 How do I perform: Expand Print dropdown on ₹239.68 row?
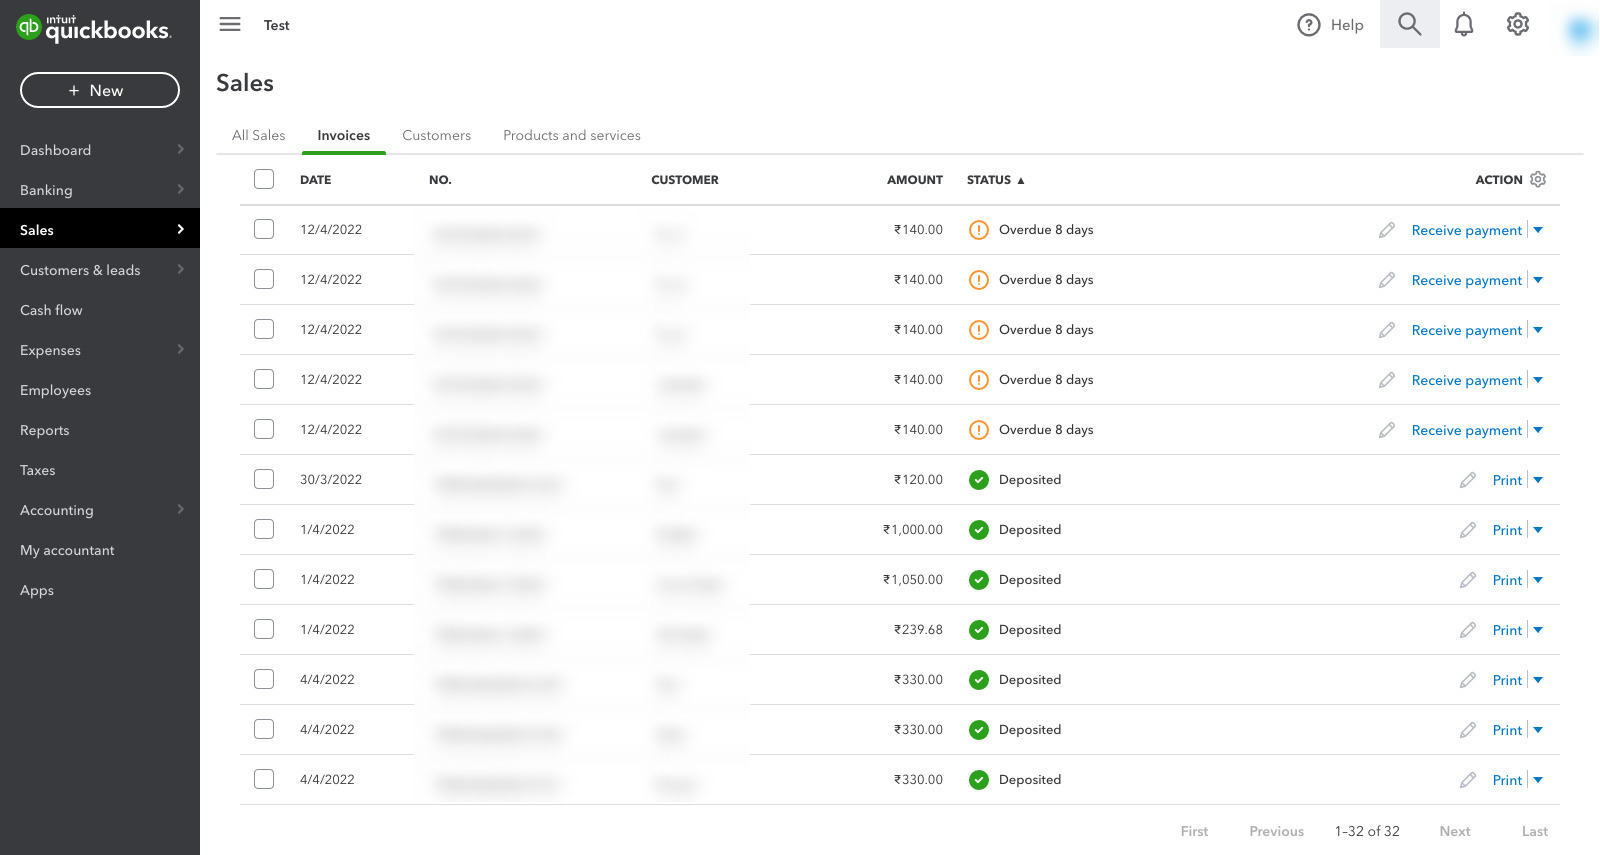(x=1538, y=630)
